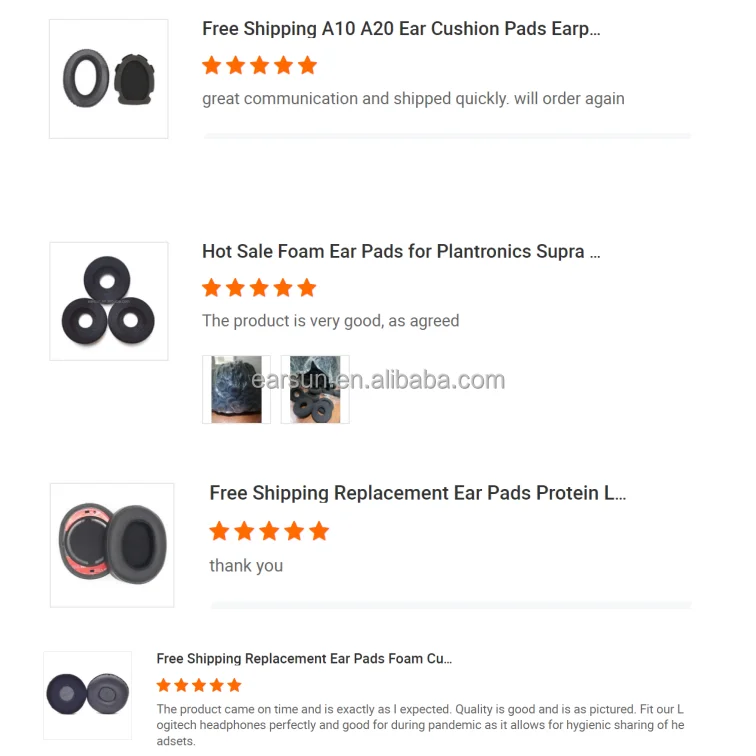Click the great communication and shipped quickly review
The height and width of the screenshot is (756, 756).
[413, 99]
